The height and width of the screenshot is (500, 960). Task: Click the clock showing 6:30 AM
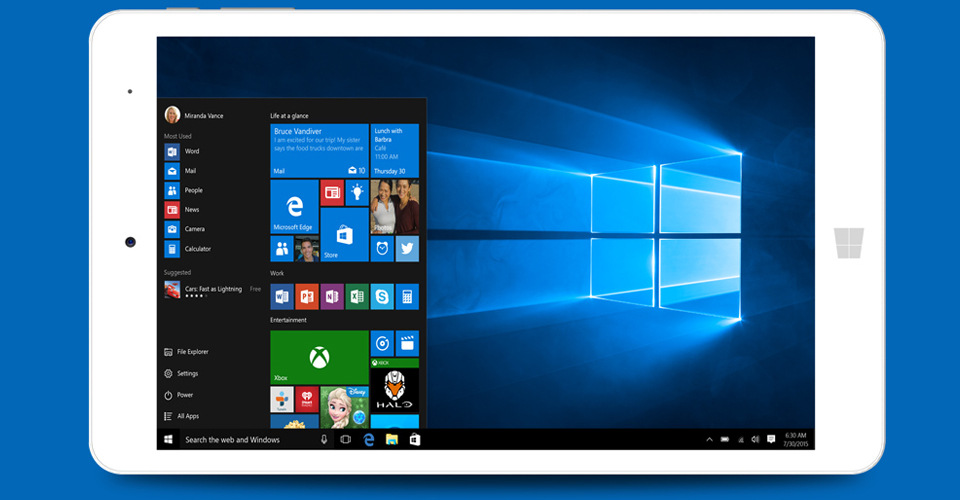coord(795,439)
